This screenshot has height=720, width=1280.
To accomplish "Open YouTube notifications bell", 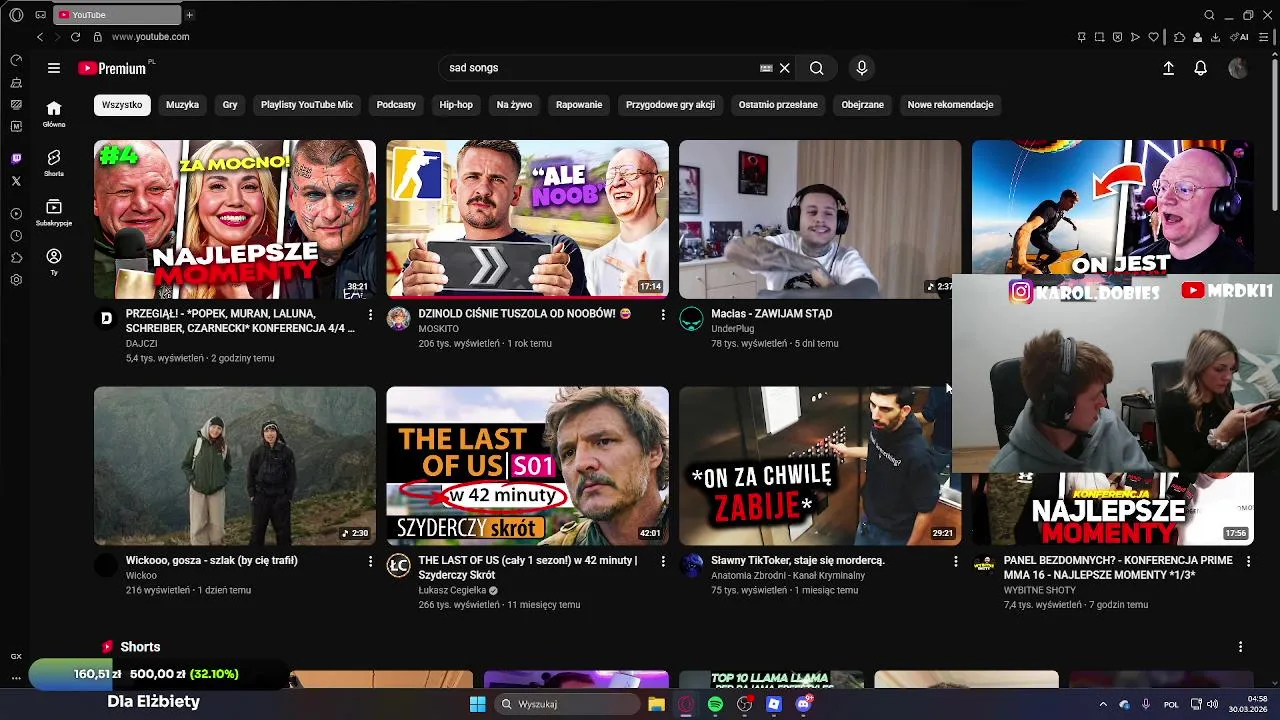I will 1200,68.
